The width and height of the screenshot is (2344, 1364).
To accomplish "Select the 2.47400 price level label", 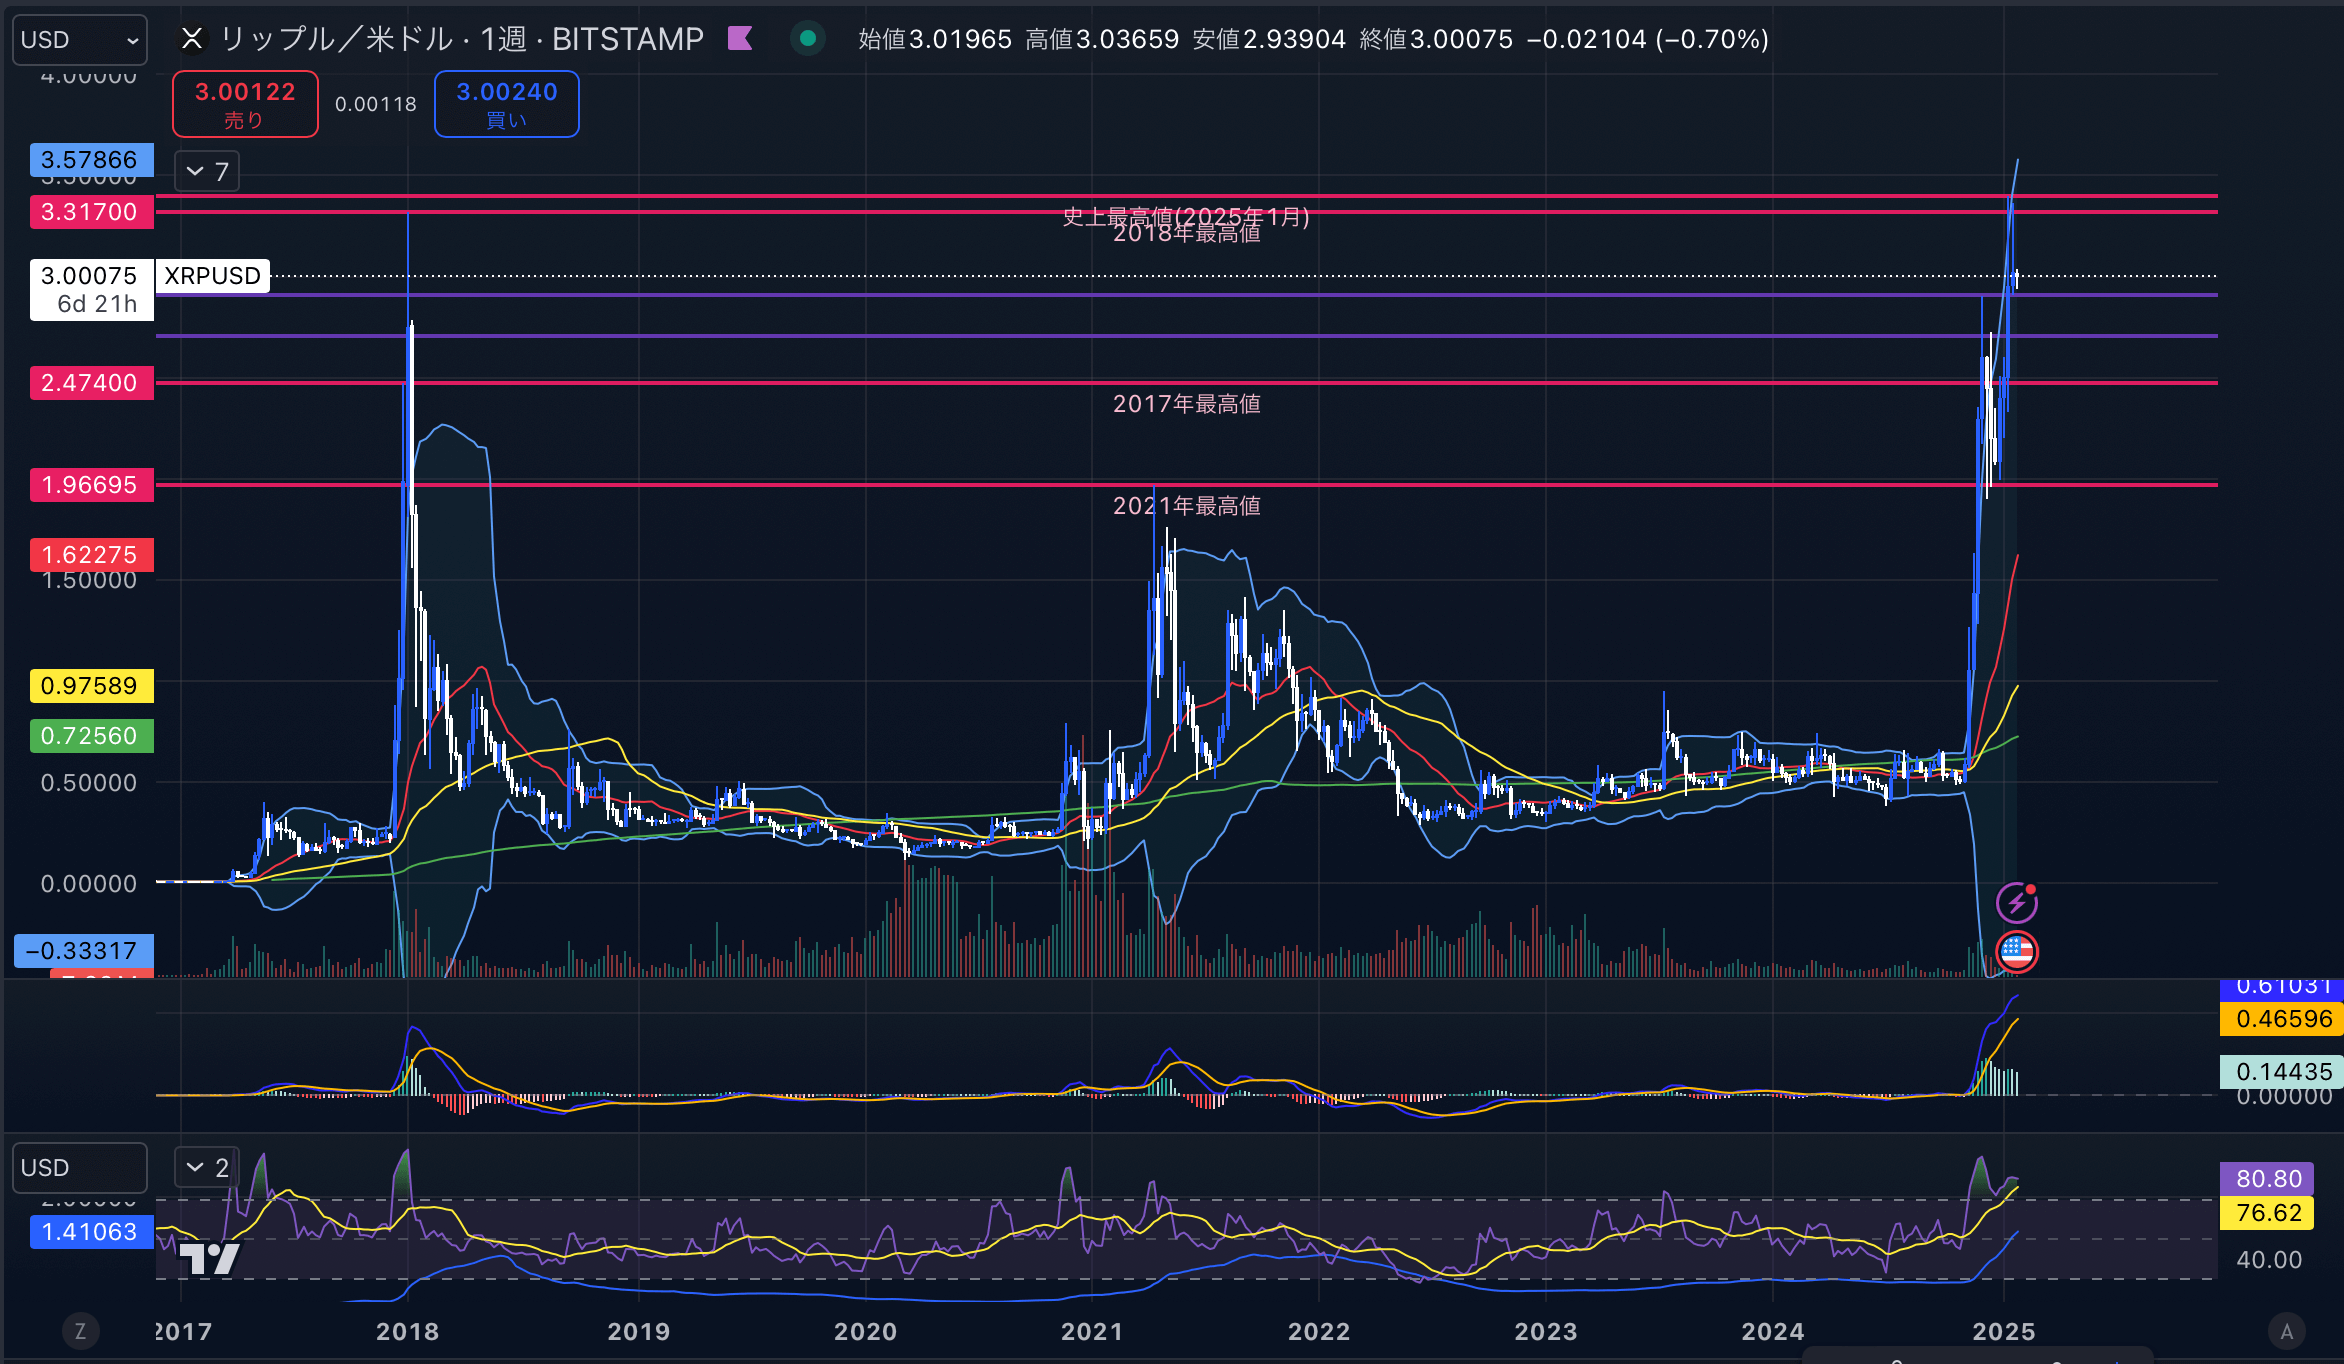I will click(92, 383).
